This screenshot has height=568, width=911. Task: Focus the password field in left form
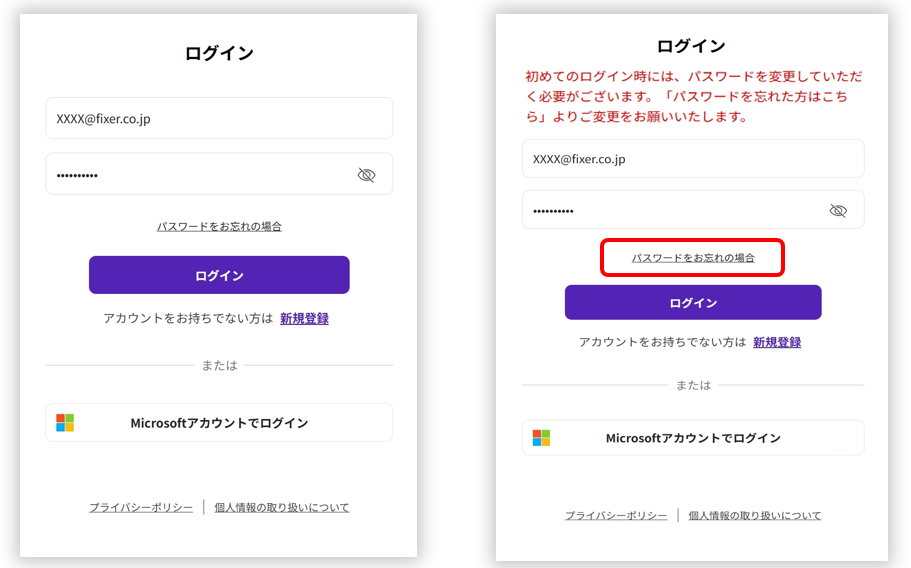[x=200, y=175]
